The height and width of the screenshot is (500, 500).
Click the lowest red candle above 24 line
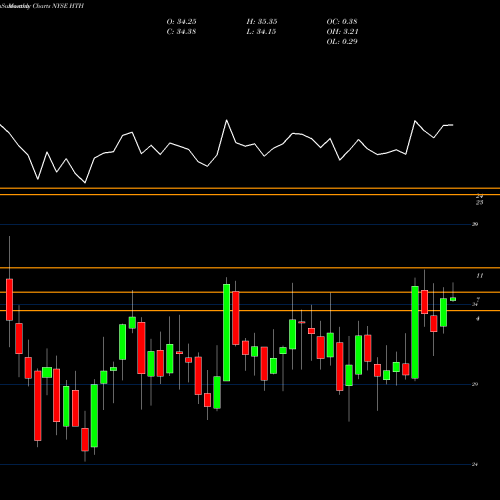coord(85,439)
